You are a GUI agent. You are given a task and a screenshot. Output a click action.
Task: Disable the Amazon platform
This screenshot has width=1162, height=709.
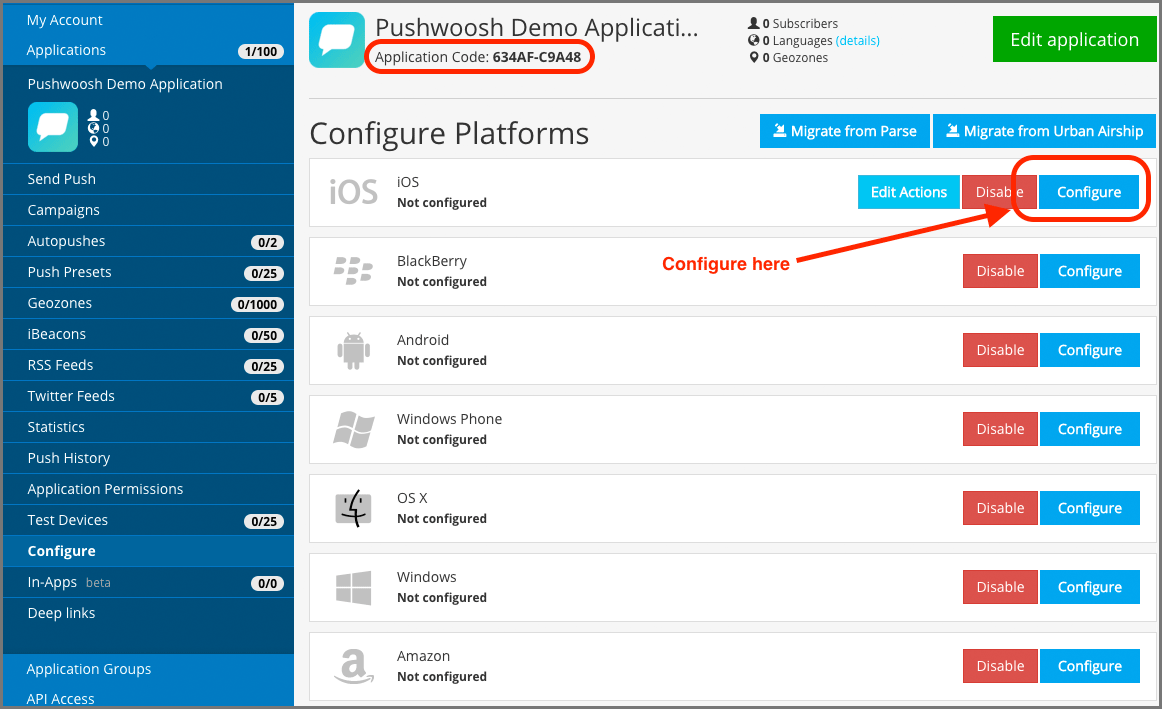[x=1000, y=666]
